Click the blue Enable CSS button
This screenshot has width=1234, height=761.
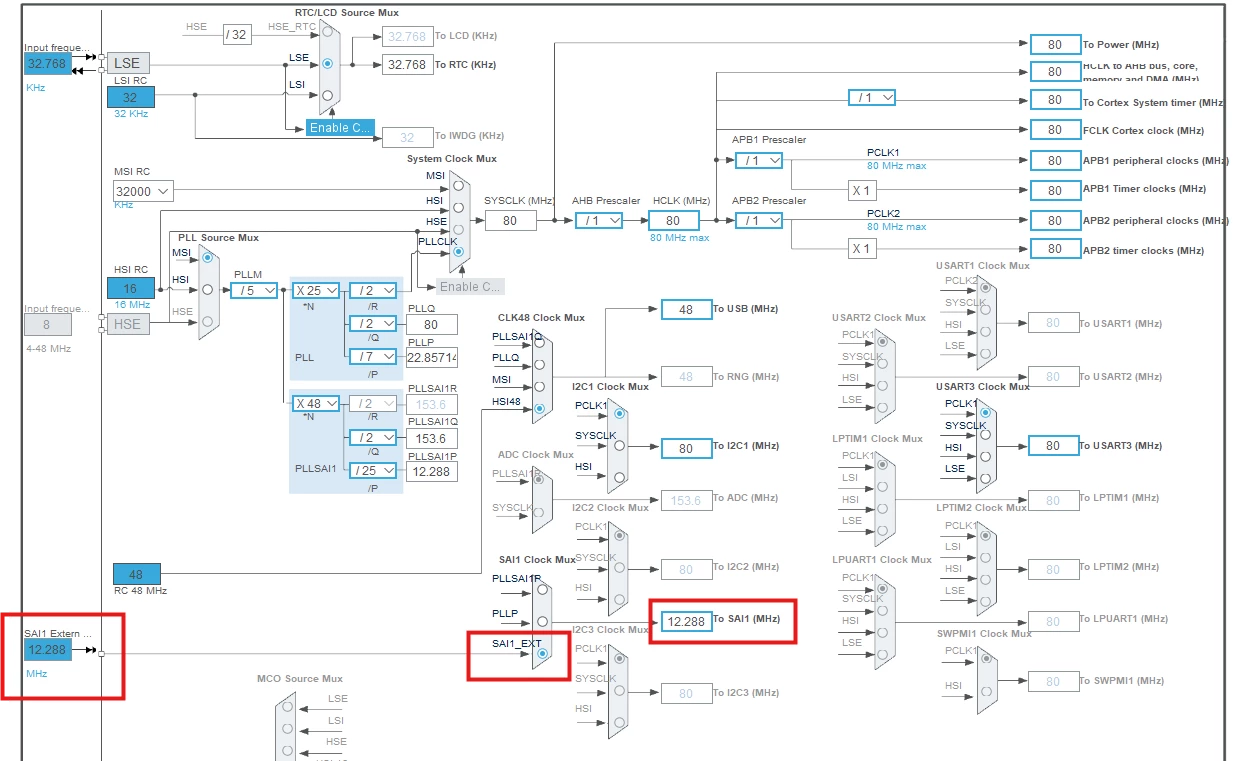(340, 127)
